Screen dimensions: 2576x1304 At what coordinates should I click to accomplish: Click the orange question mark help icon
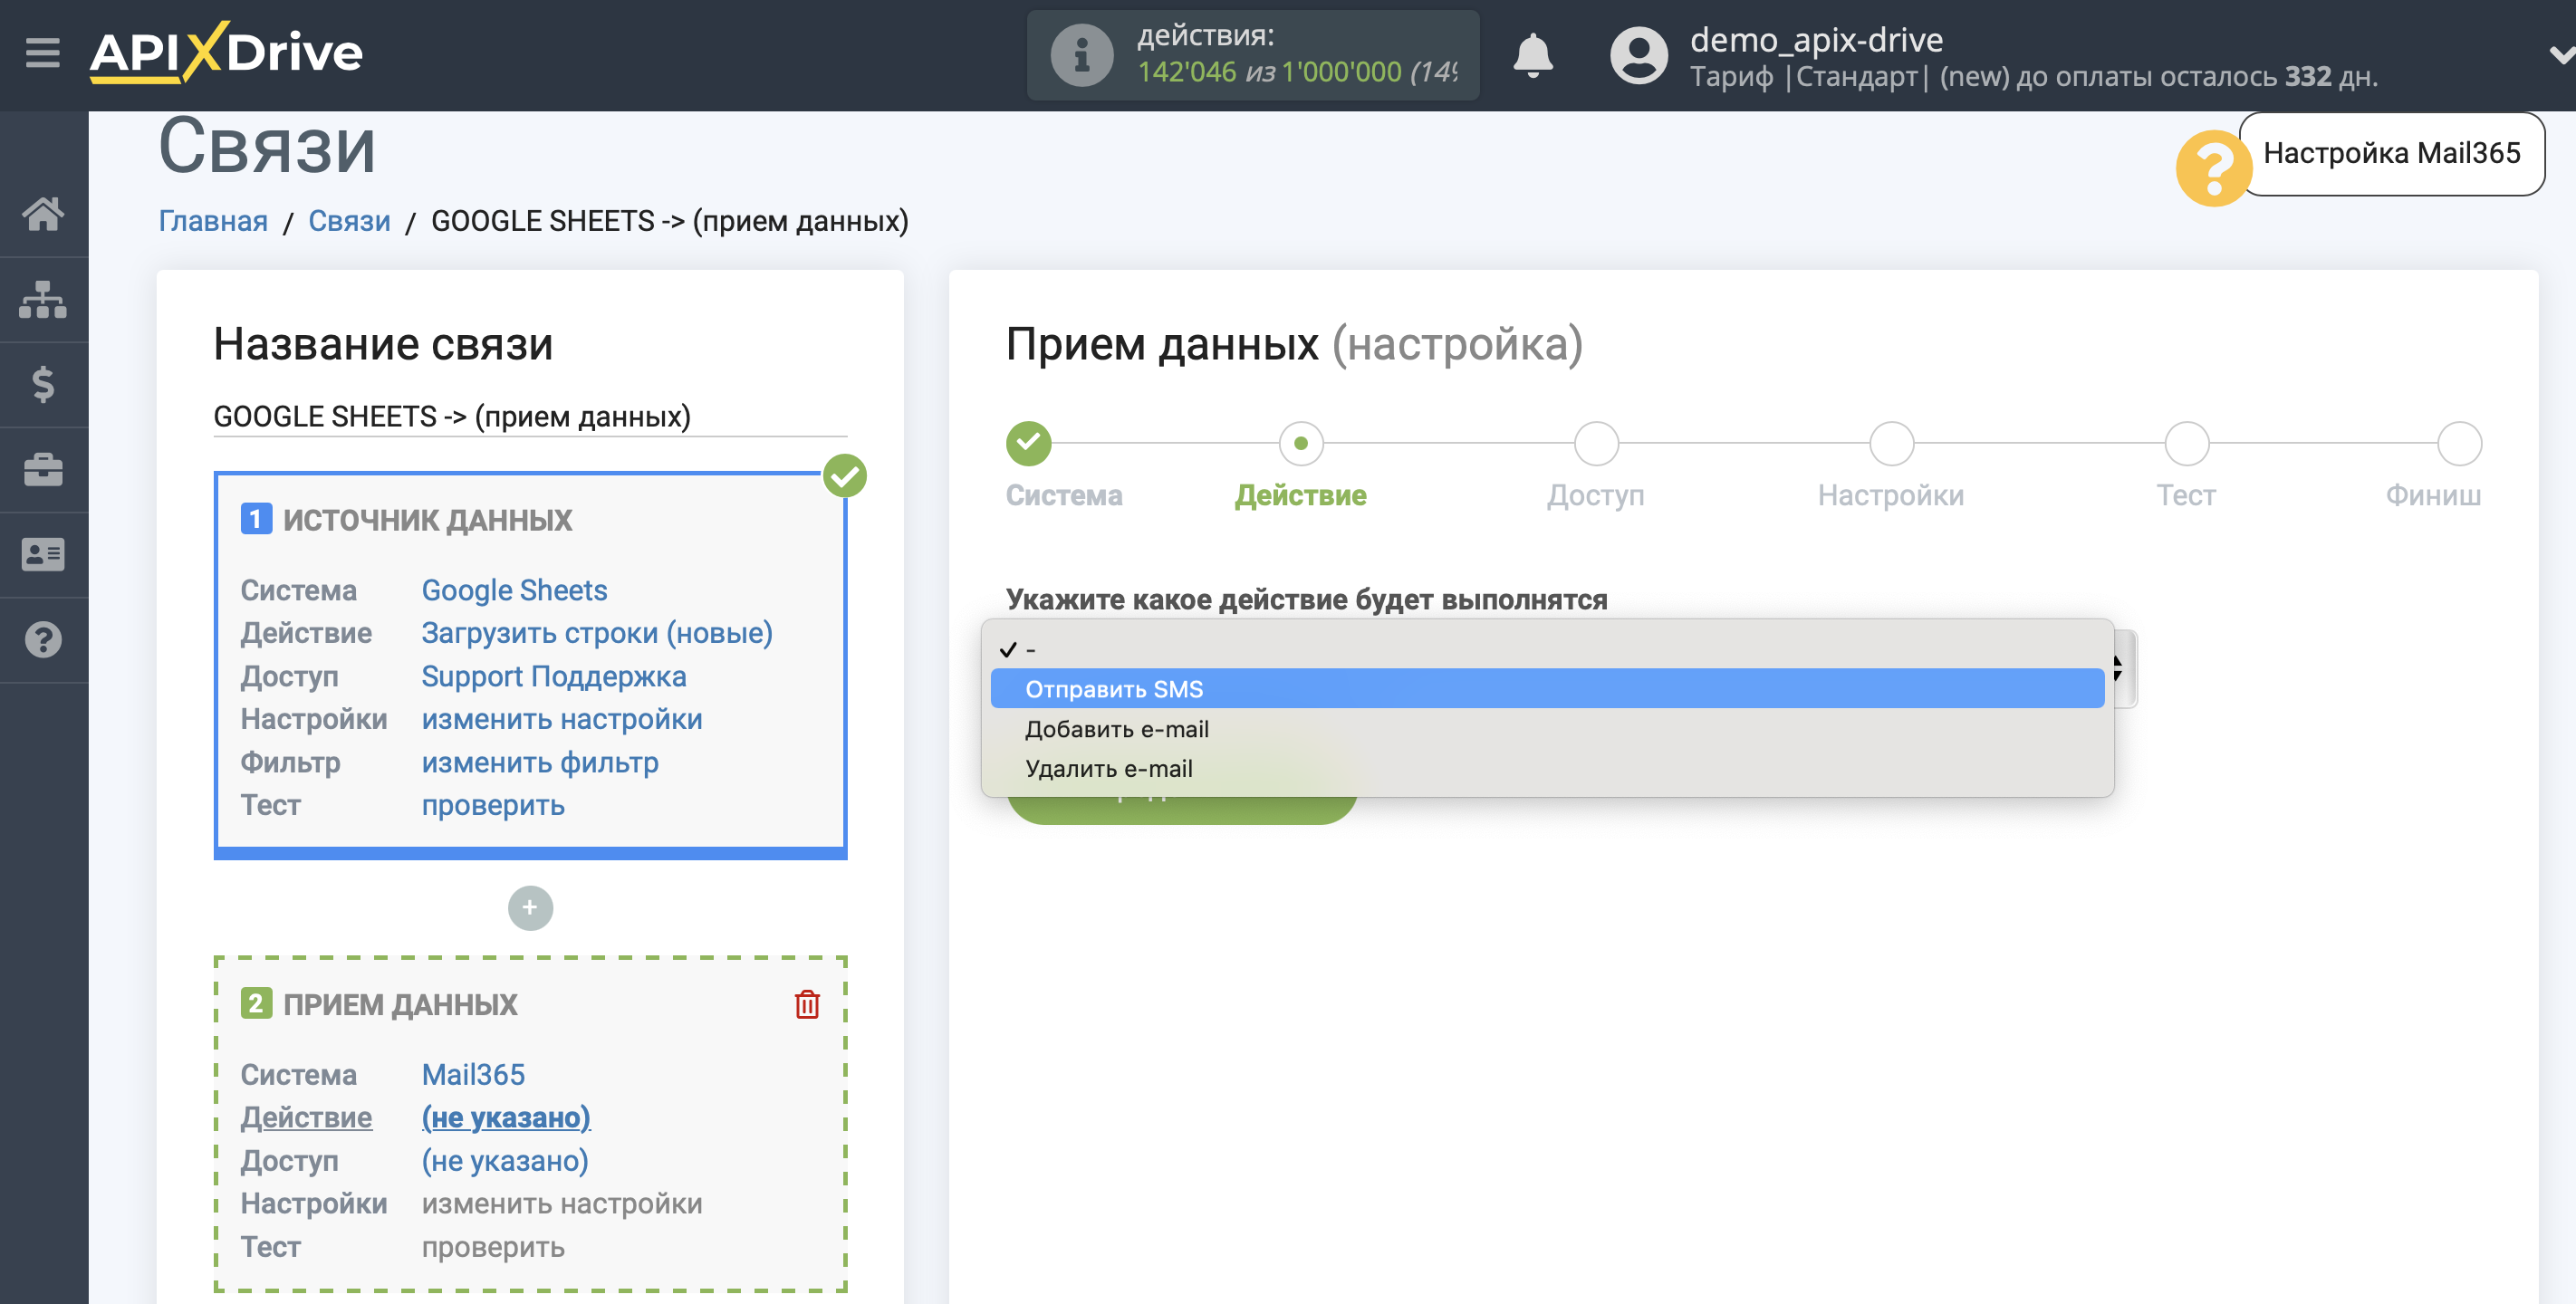coord(2213,168)
